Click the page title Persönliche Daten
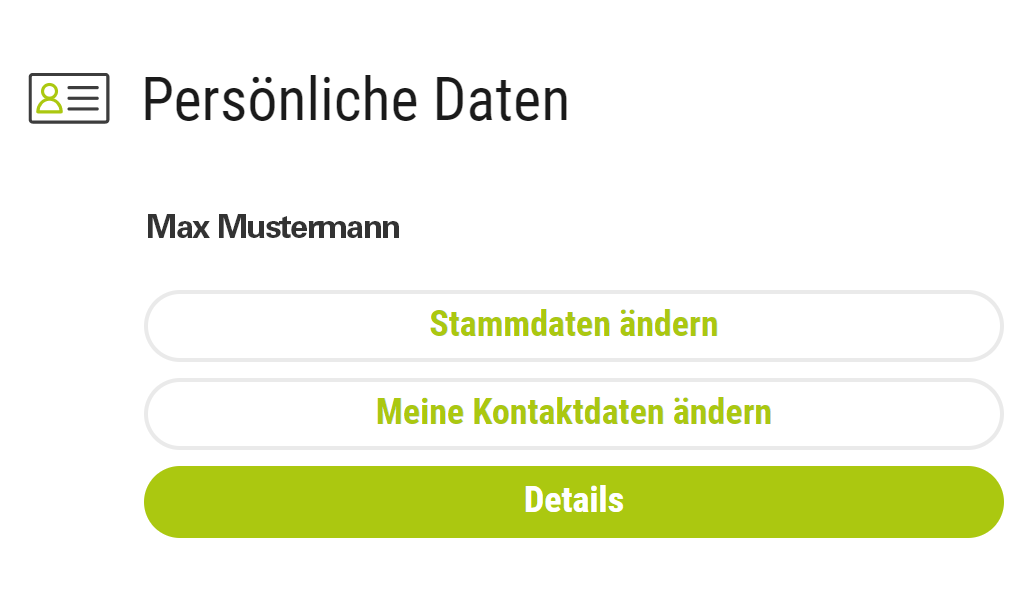The height and width of the screenshot is (599, 1034). [x=355, y=100]
